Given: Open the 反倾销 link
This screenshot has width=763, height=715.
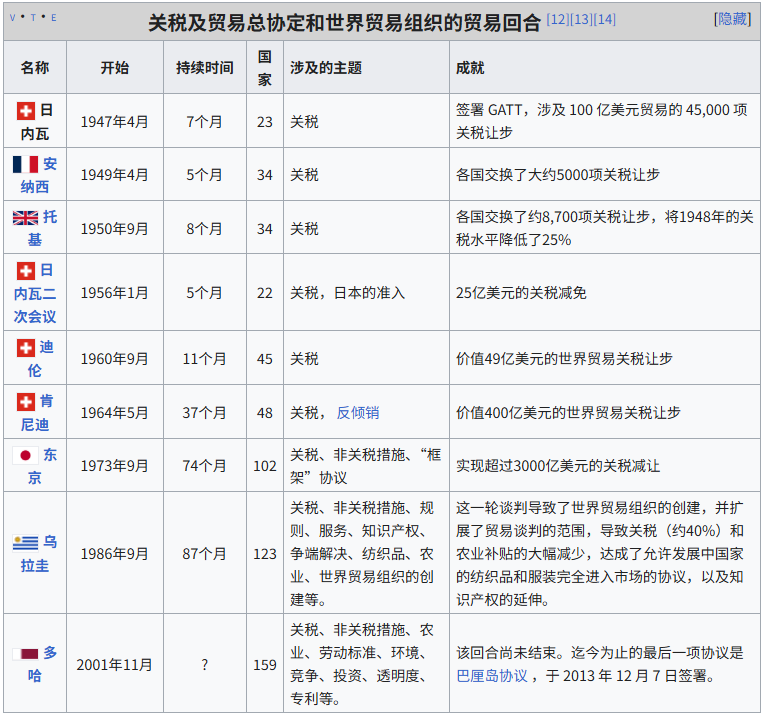Looking at the screenshot, I should click(358, 412).
